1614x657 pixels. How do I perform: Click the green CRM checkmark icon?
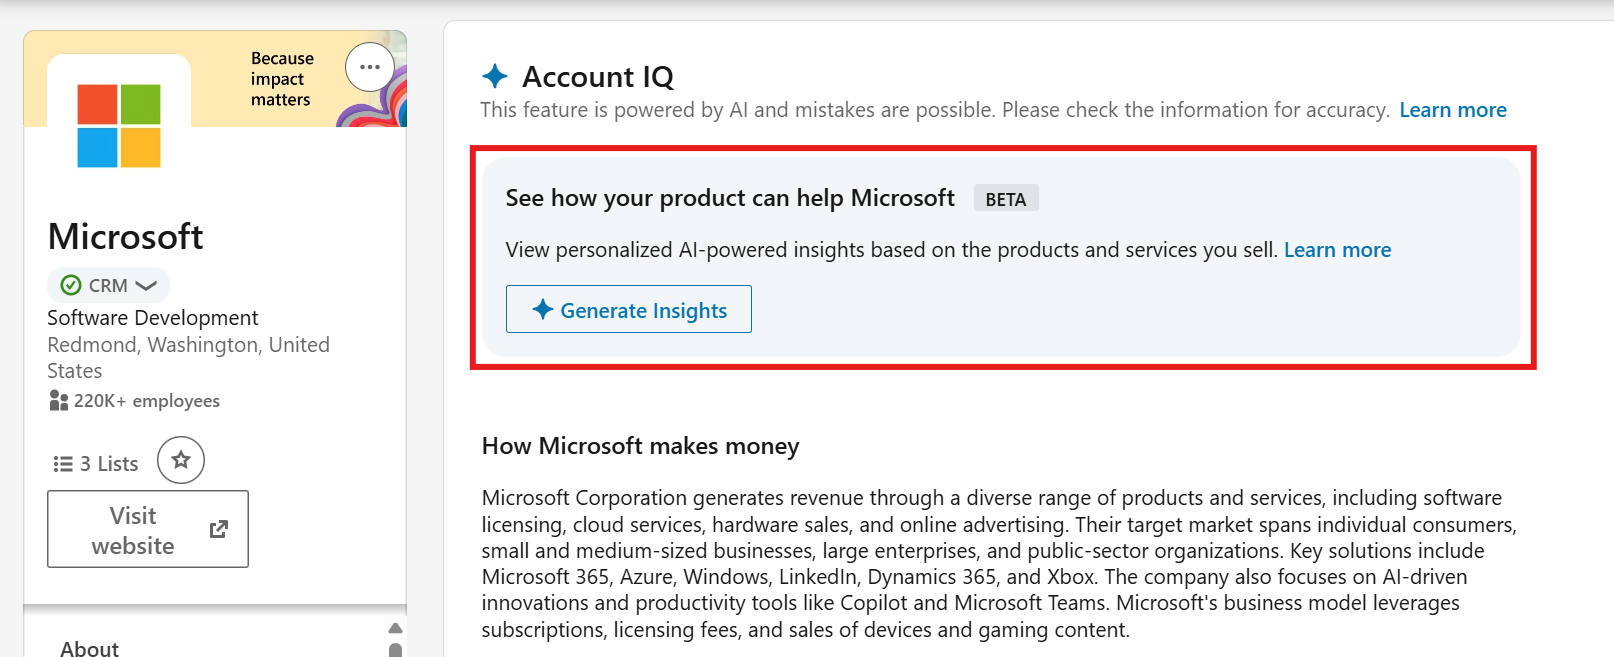71,286
